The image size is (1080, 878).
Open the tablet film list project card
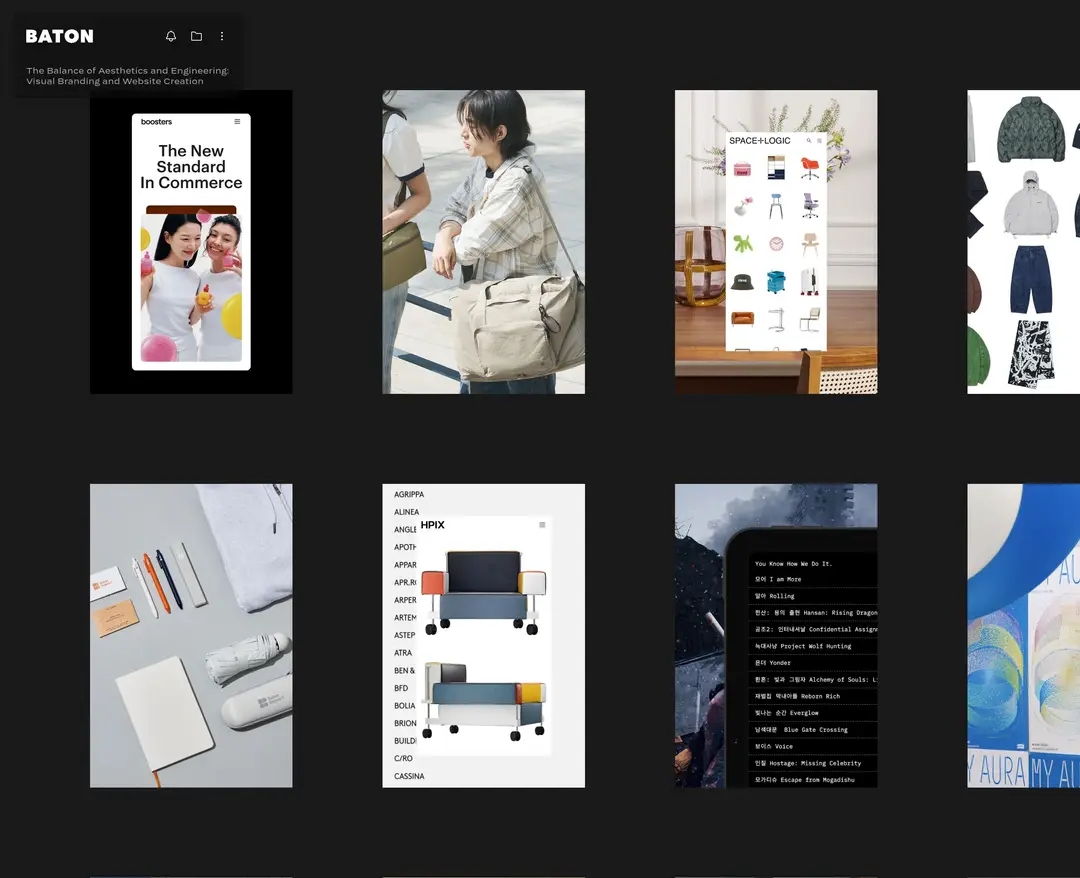776,636
